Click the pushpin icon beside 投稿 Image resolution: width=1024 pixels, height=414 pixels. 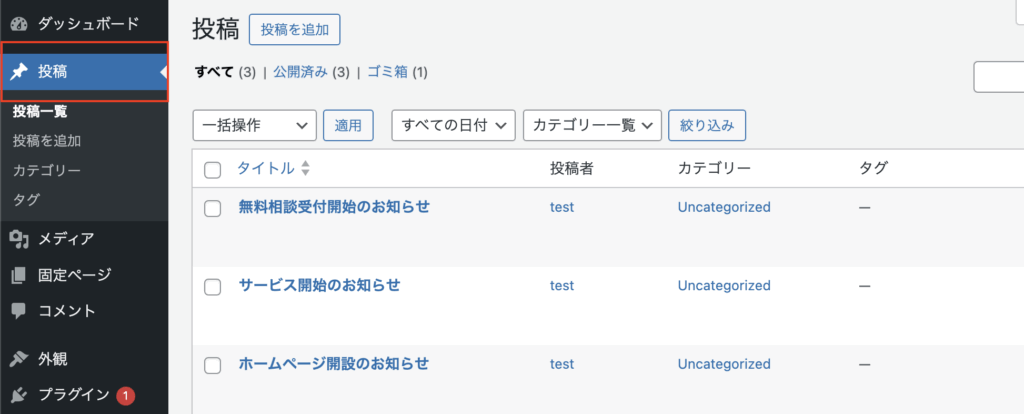click(x=18, y=71)
